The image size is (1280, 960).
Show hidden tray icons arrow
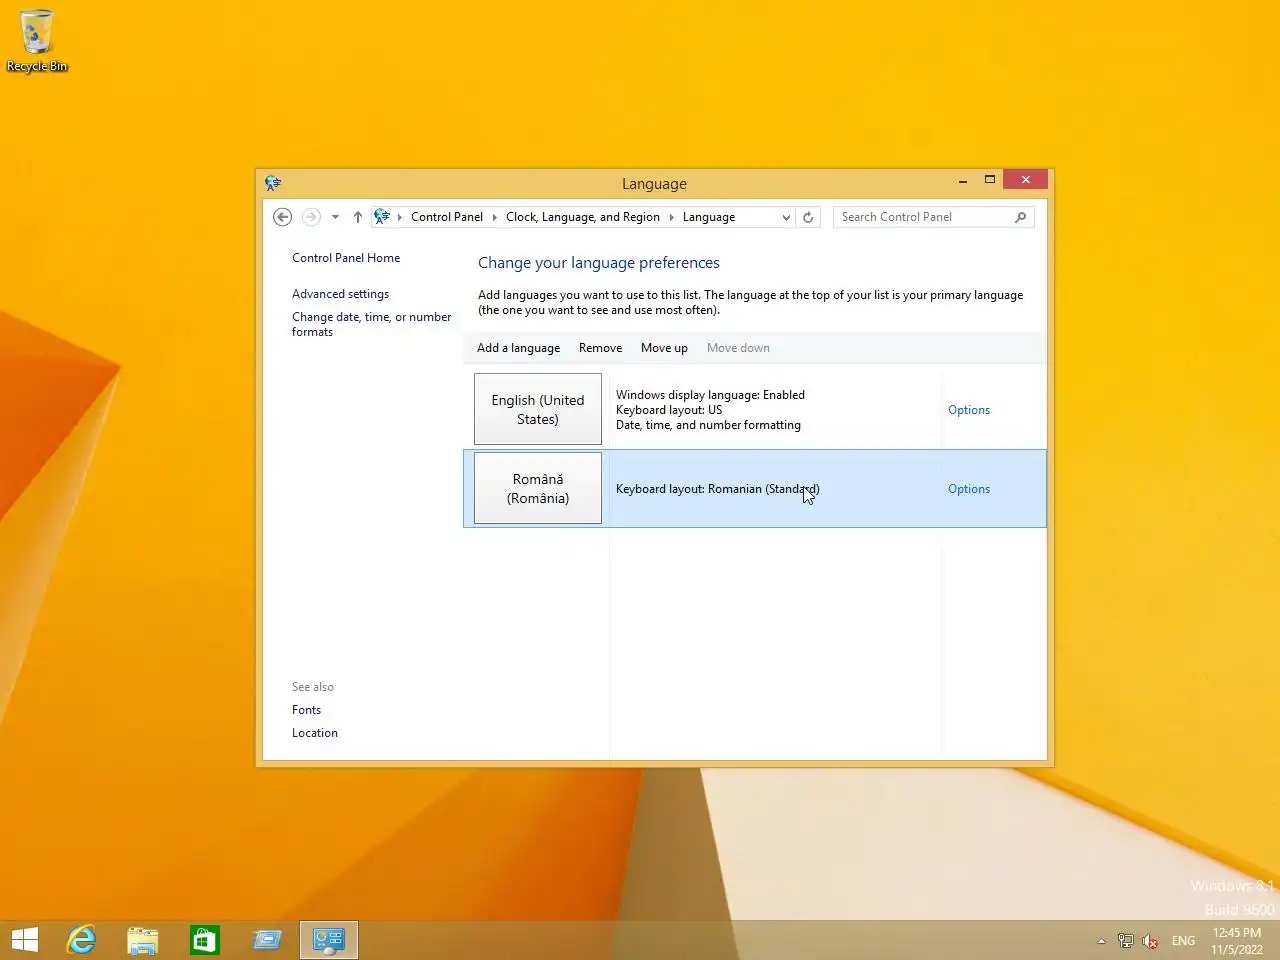pyautogui.click(x=1101, y=941)
